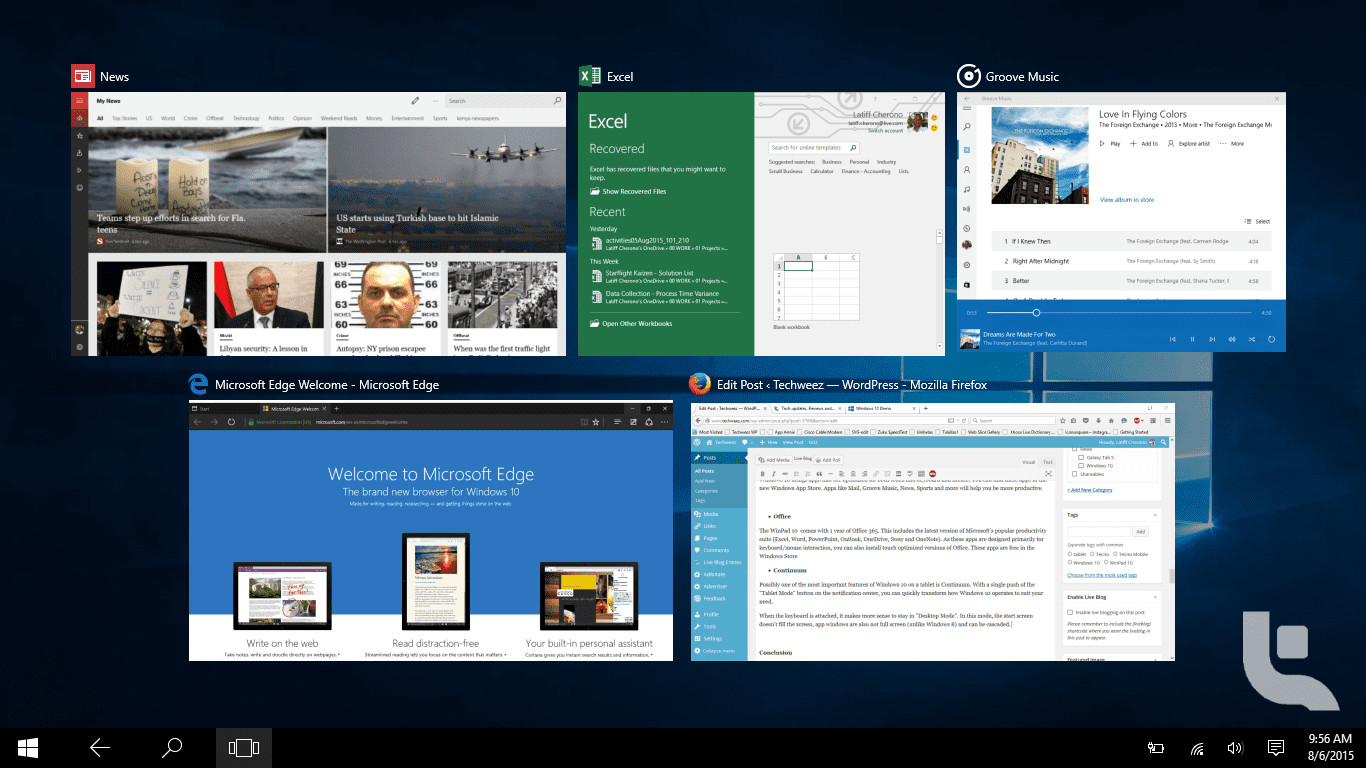The width and height of the screenshot is (1366, 768).
Task: Click Show Recovered Files in Excel
Action: (627, 191)
